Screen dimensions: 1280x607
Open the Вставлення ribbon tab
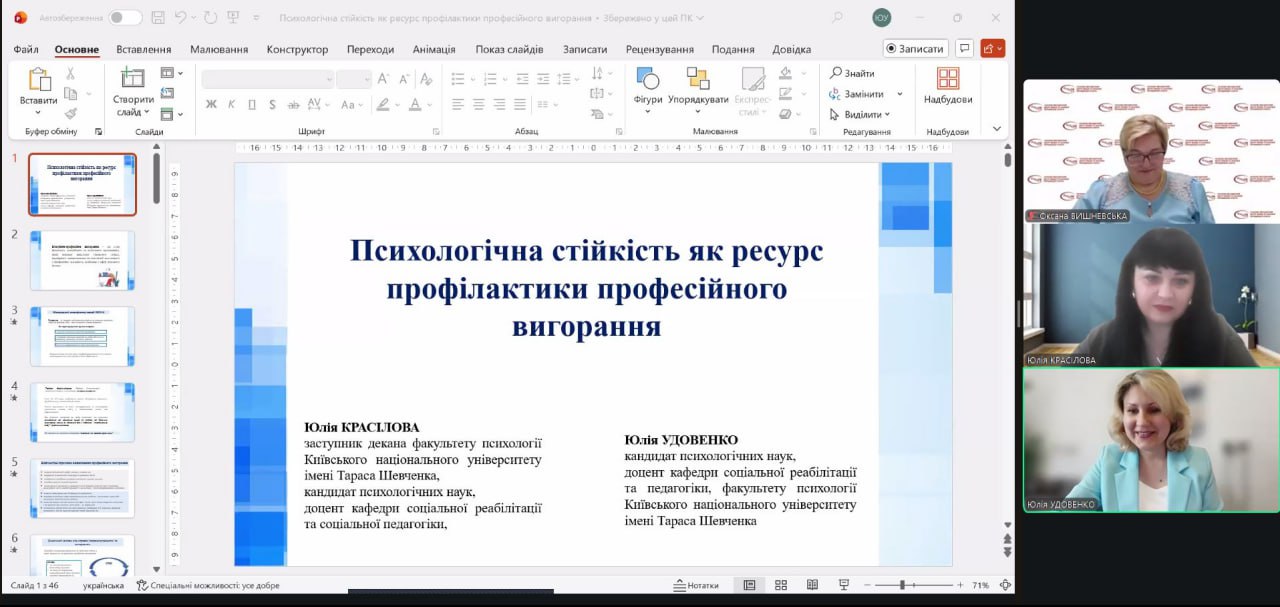(x=143, y=49)
